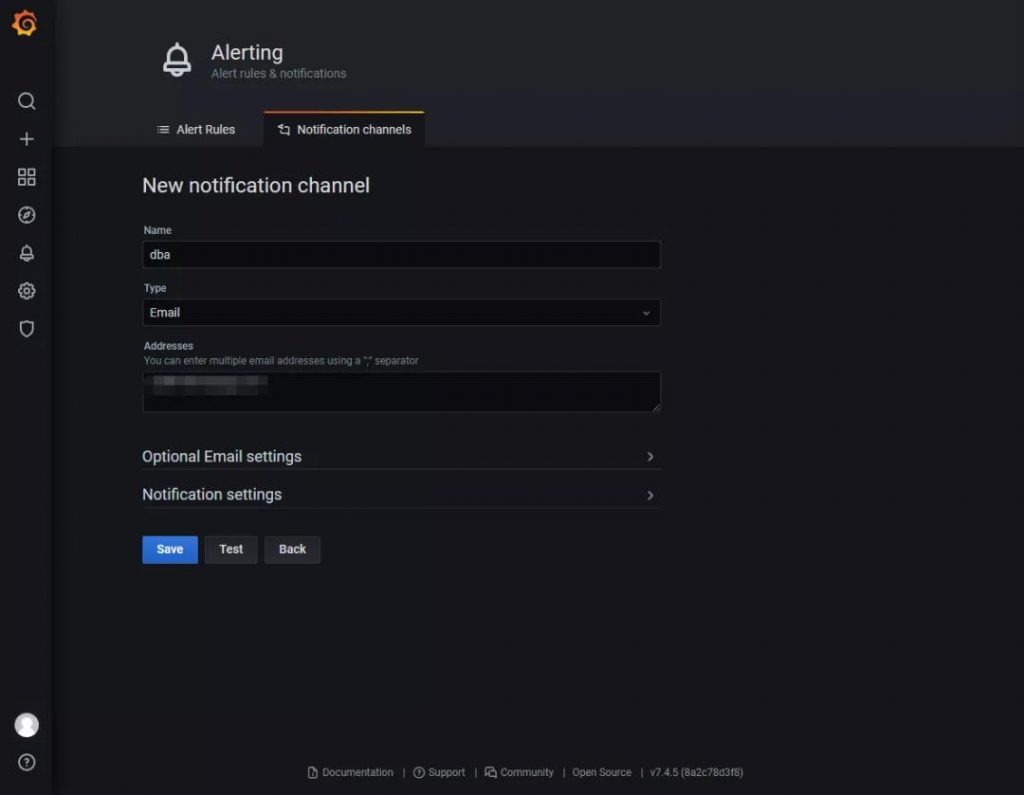This screenshot has height=795, width=1024.
Task: Click version v7.4.5 footer link
Action: pos(696,772)
